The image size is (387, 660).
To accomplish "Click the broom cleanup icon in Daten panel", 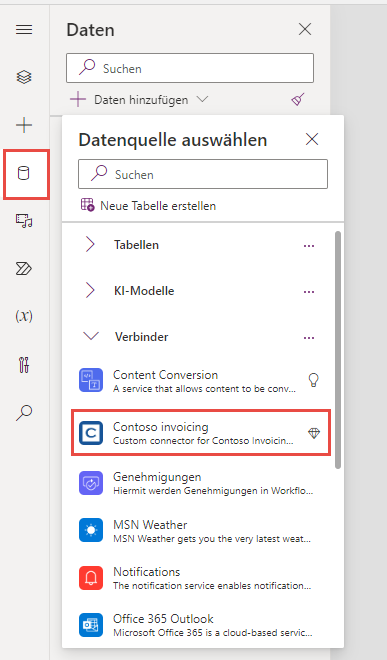I will 298,100.
